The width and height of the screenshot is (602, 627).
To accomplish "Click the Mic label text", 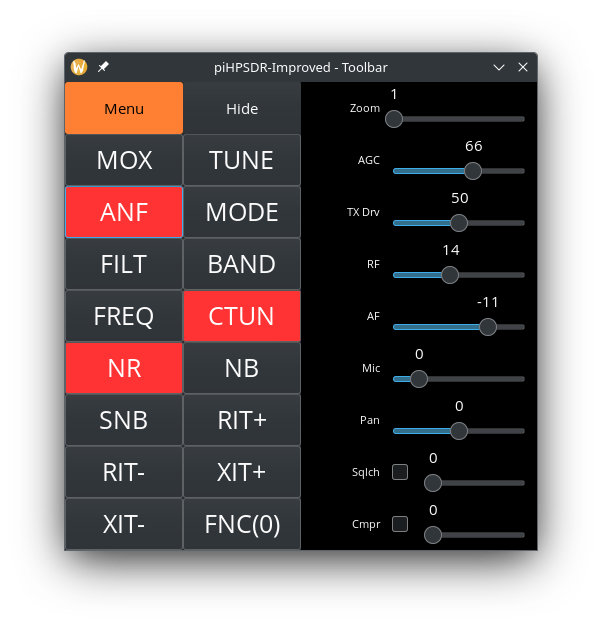I will point(371,368).
